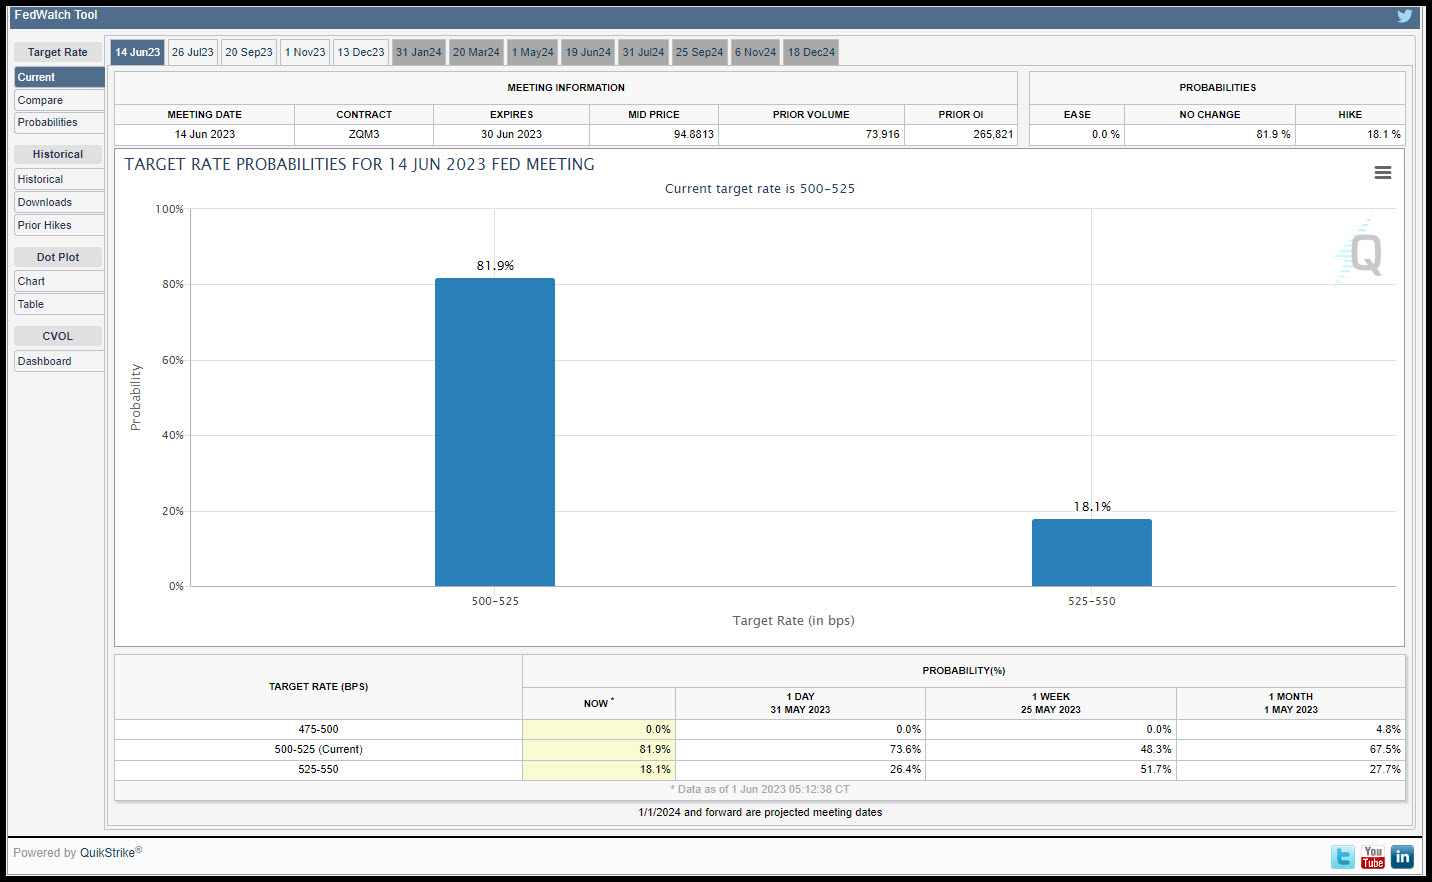Select the 26 Jul23 meeting tab
This screenshot has height=882, width=1432.
(192, 52)
